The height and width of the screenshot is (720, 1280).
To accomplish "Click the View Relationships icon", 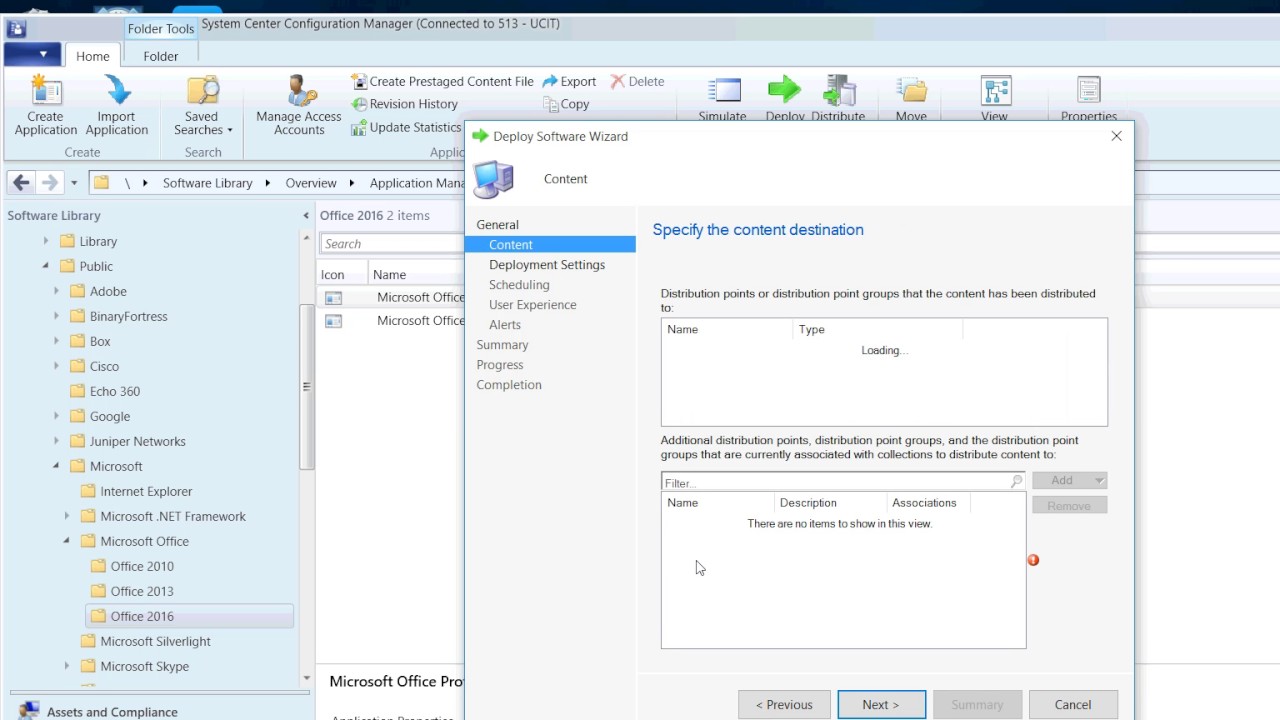I will pyautogui.click(x=995, y=90).
